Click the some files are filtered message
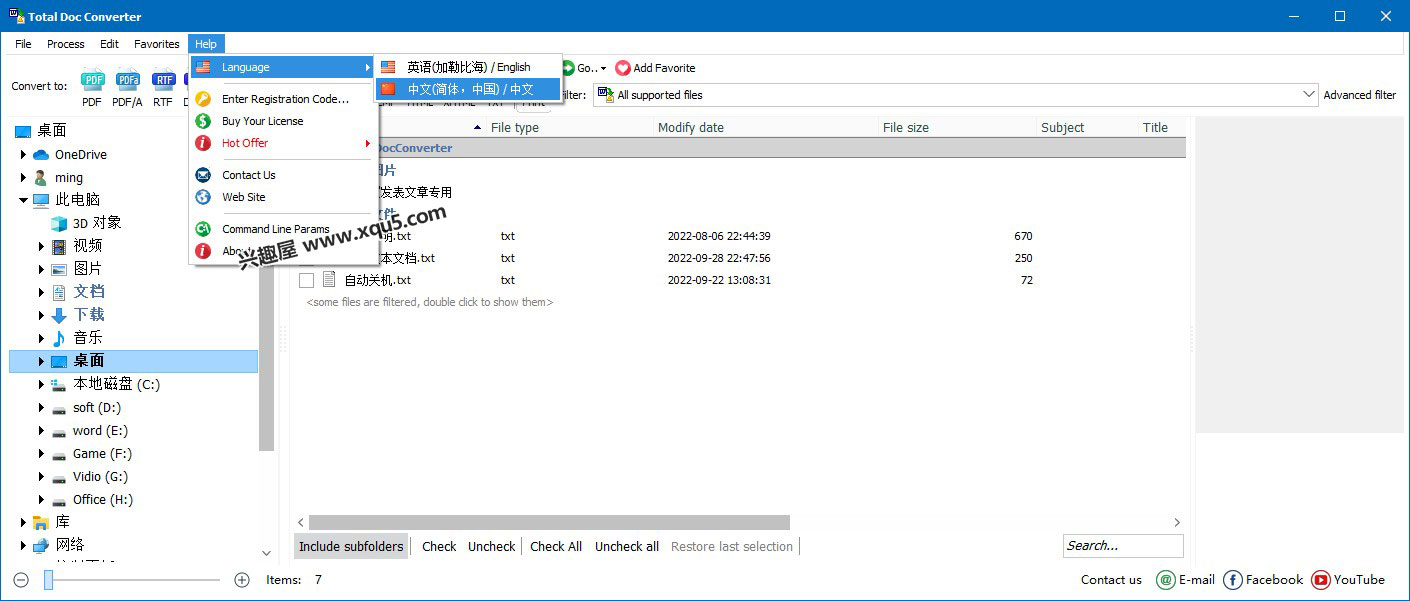Viewport: 1410px width, 601px height. click(x=430, y=302)
